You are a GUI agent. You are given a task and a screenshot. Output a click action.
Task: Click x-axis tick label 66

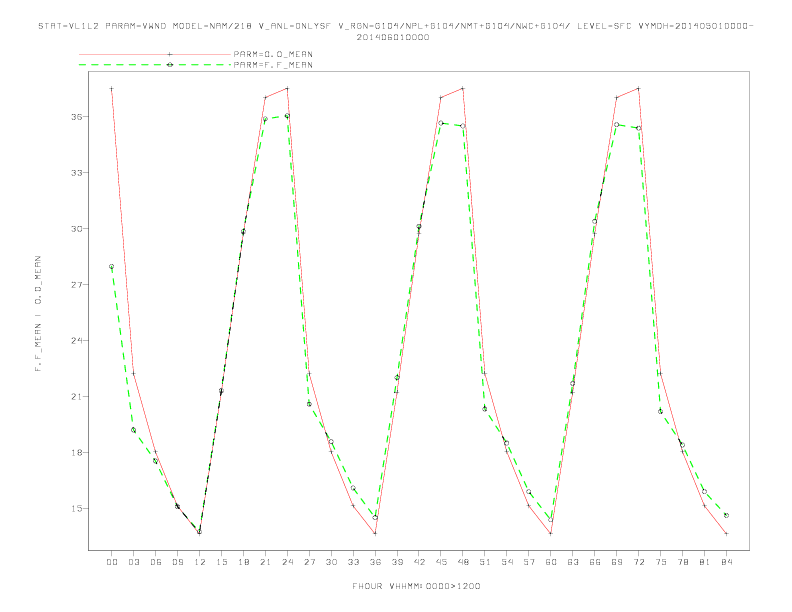pyautogui.click(x=595, y=562)
